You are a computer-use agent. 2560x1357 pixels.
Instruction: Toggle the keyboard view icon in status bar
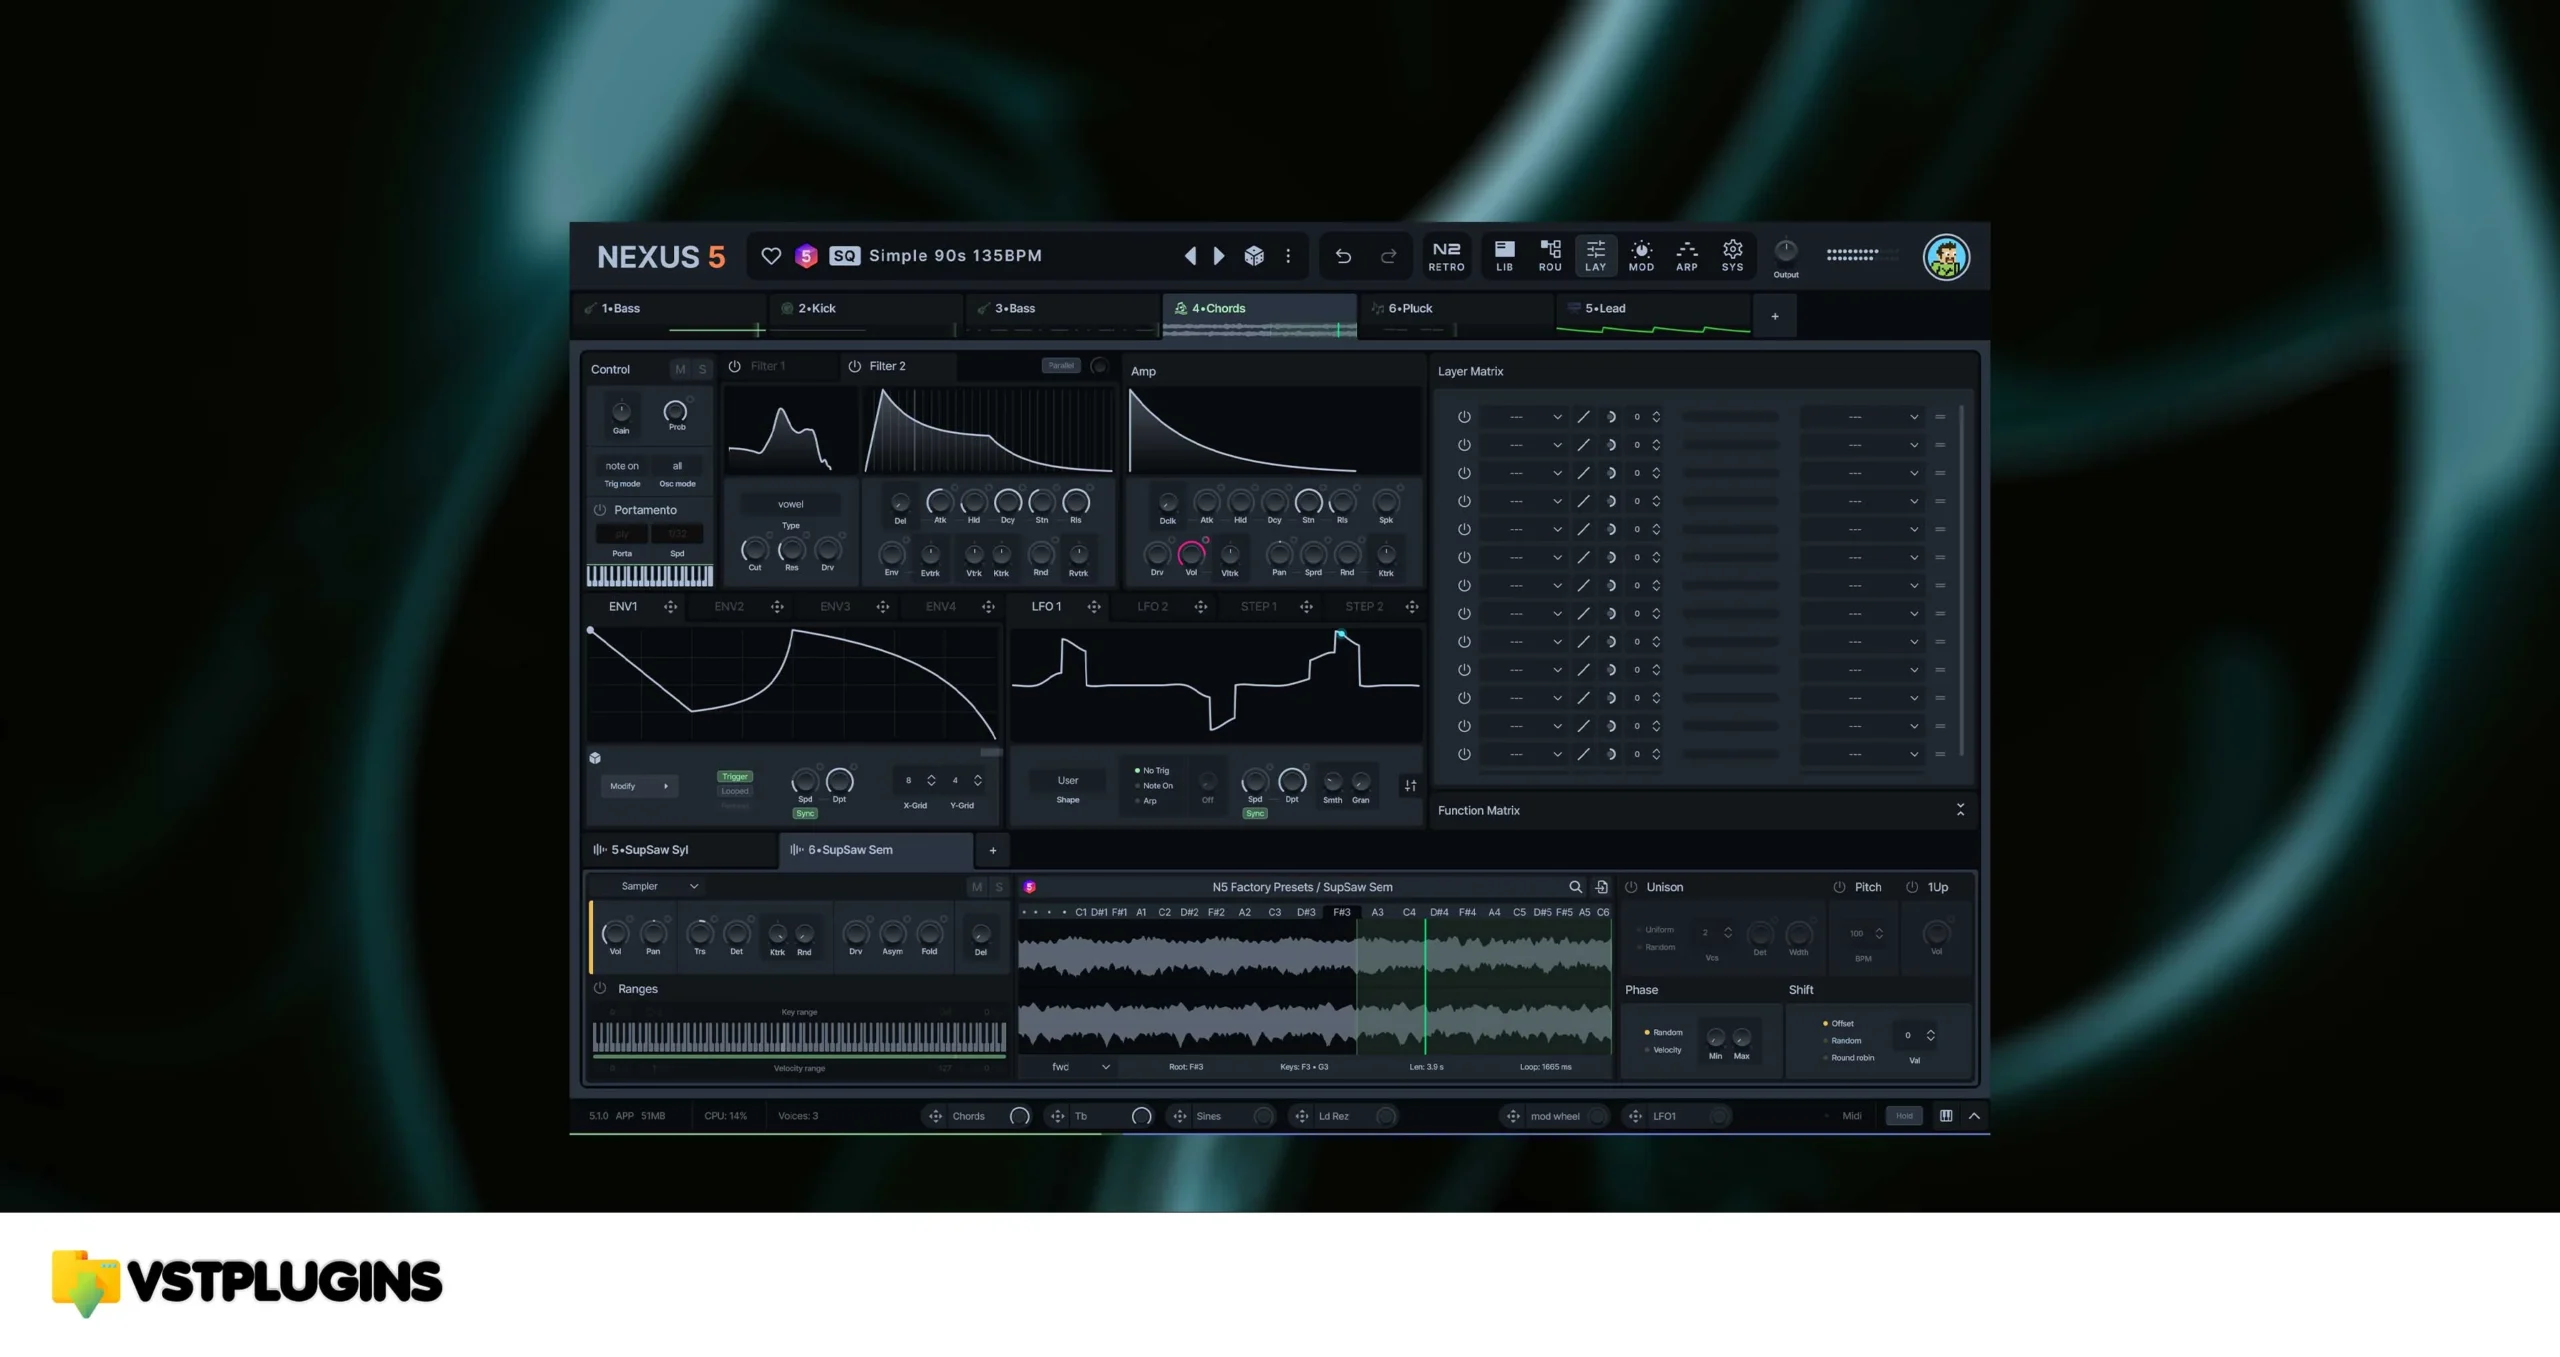(1946, 1116)
